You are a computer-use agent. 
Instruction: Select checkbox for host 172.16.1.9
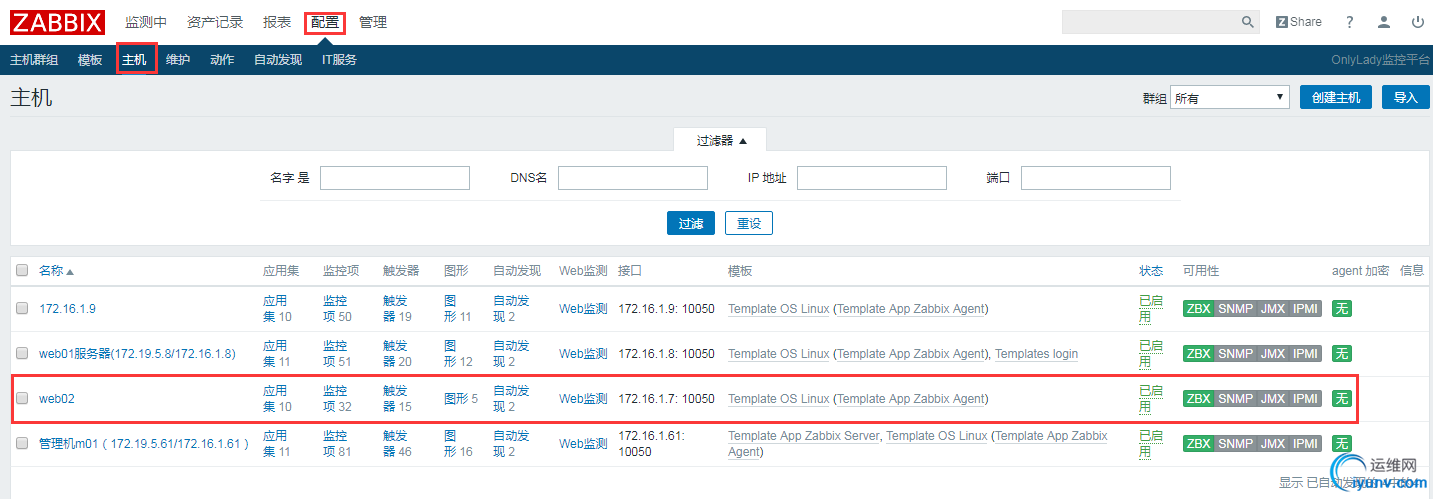click(x=22, y=309)
